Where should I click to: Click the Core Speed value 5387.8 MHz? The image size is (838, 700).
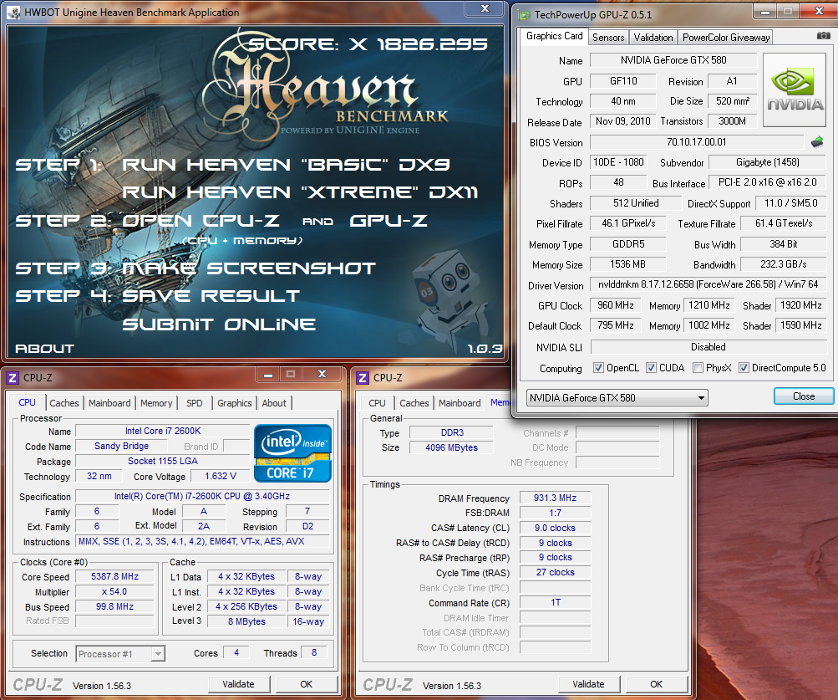pyautogui.click(x=115, y=577)
